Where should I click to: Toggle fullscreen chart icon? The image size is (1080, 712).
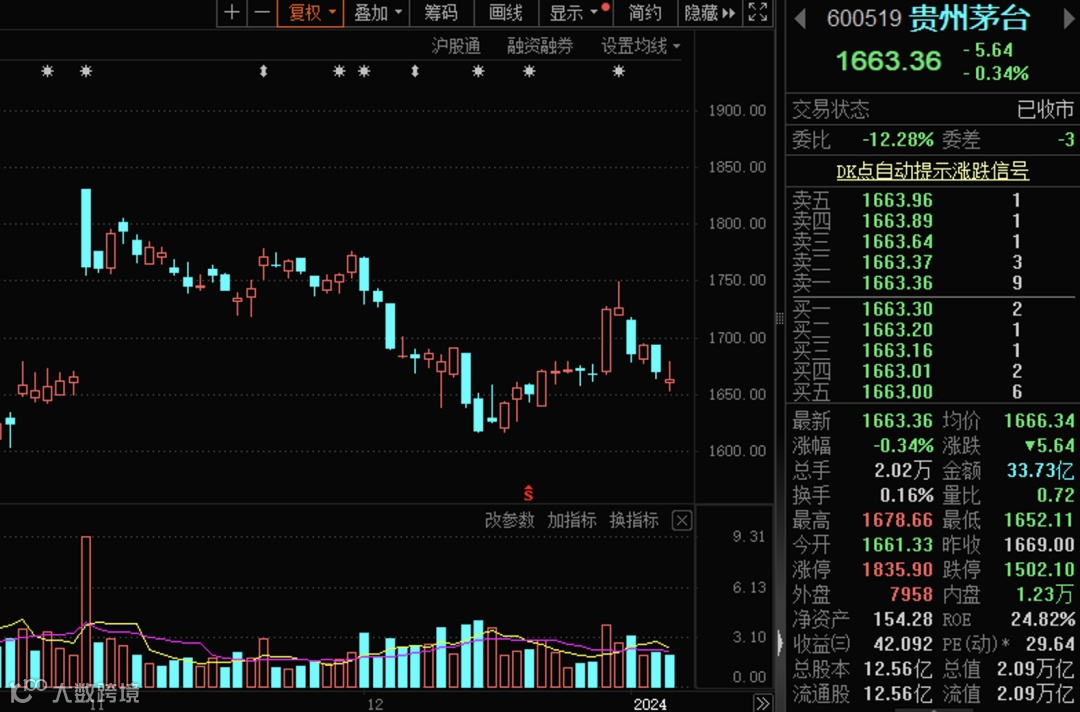(758, 12)
